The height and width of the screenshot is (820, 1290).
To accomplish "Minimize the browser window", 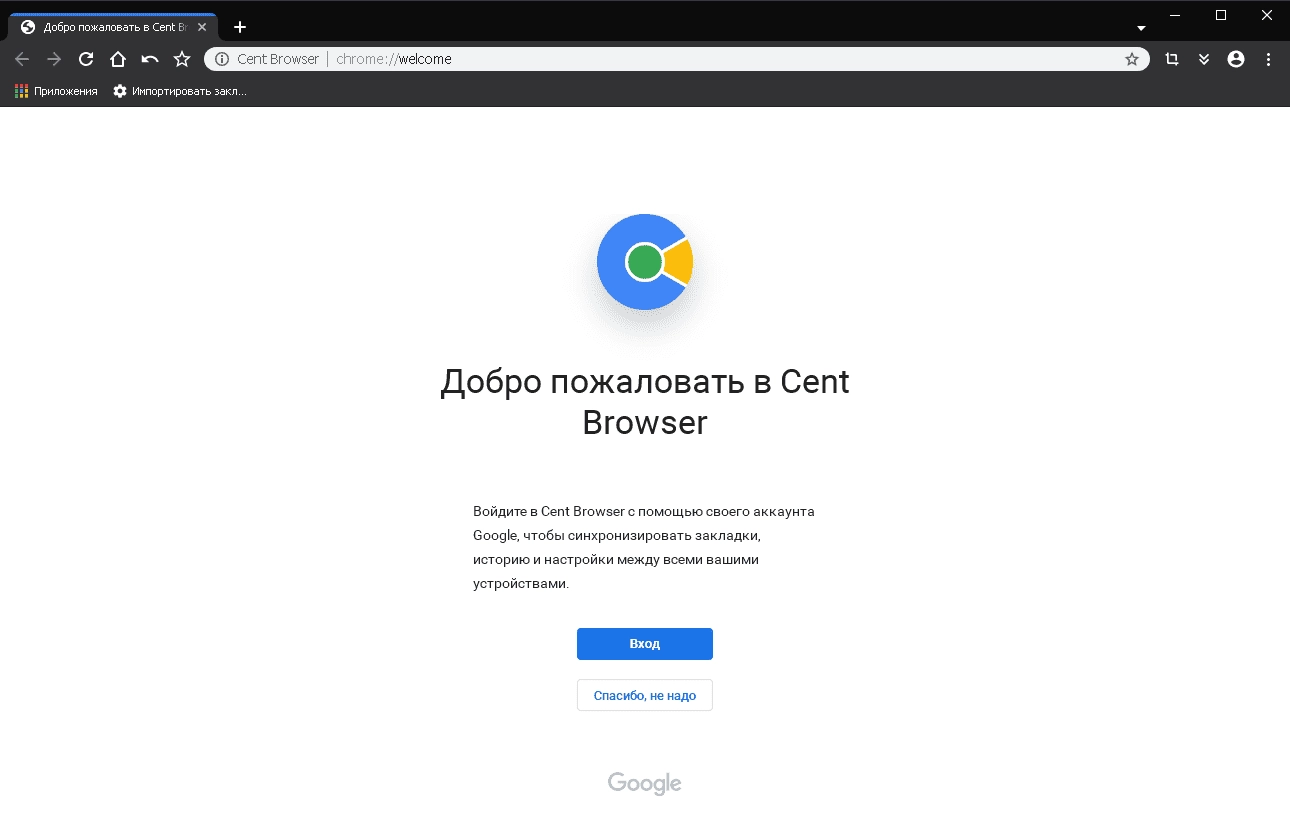I will tap(1175, 15).
